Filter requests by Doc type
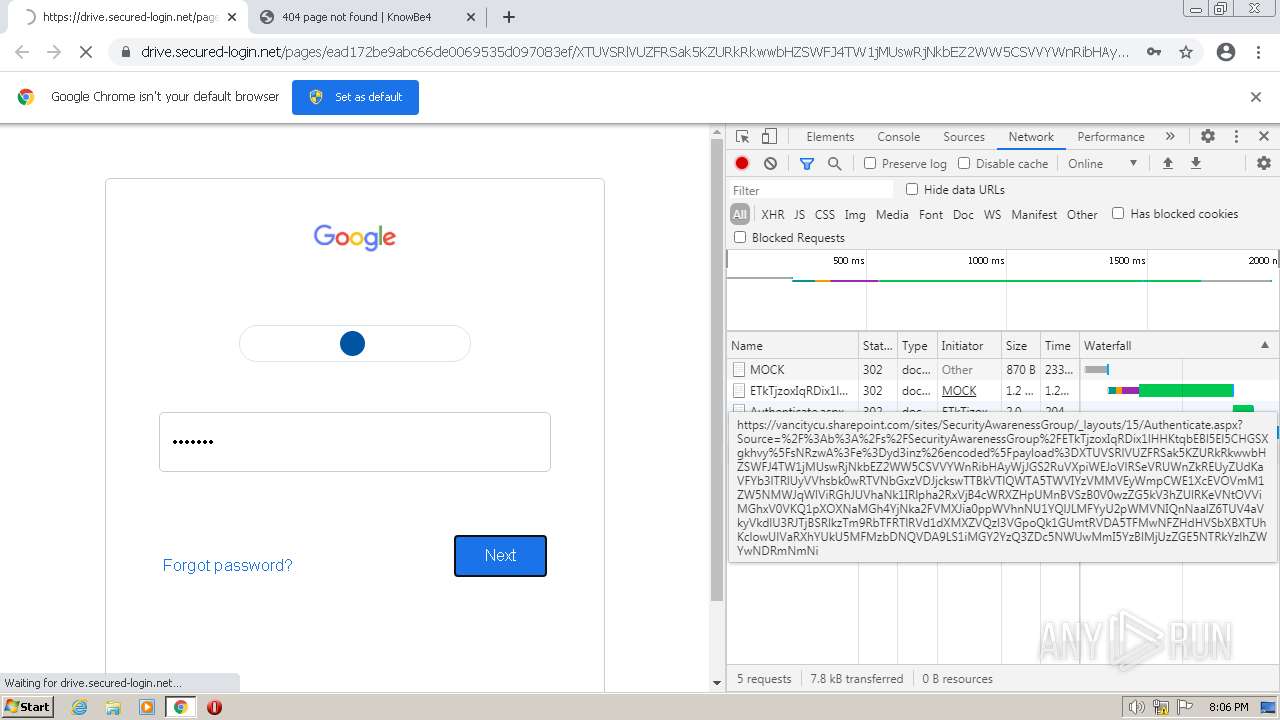The width and height of the screenshot is (1280, 720). [x=963, y=214]
